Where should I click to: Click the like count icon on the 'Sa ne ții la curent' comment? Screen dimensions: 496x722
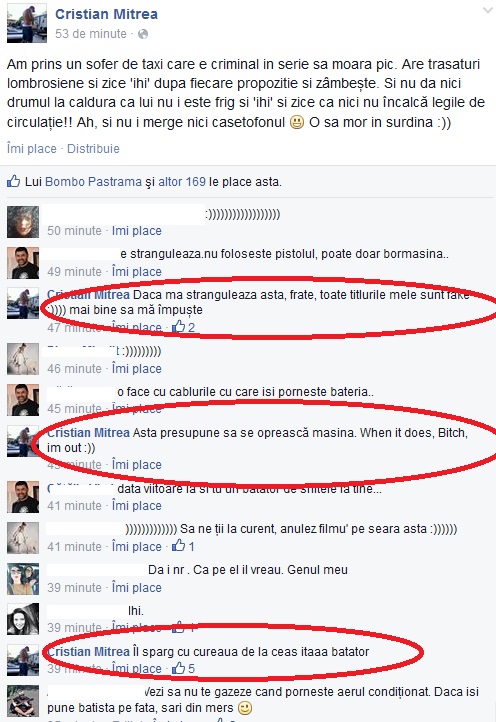183,547
